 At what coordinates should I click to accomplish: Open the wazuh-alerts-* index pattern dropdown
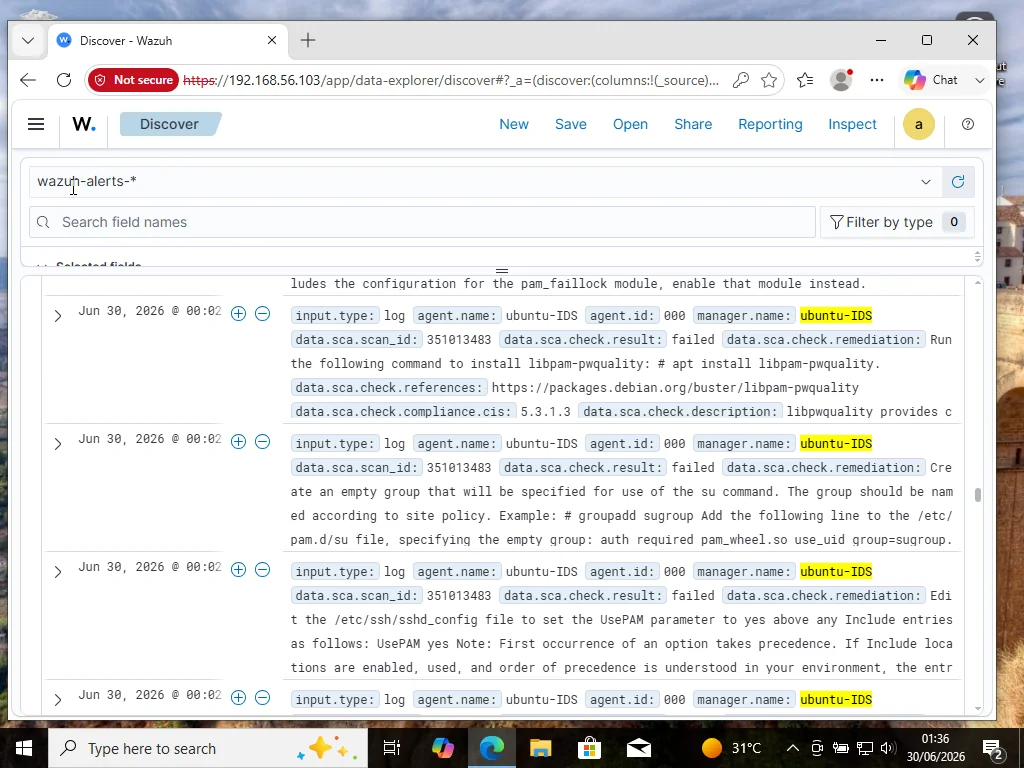point(485,182)
